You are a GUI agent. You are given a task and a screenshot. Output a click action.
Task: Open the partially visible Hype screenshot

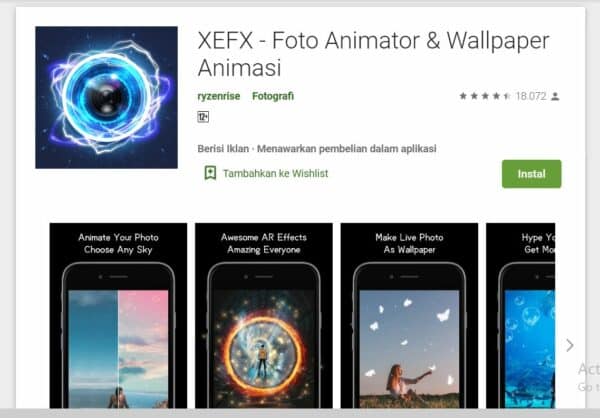click(x=520, y=315)
